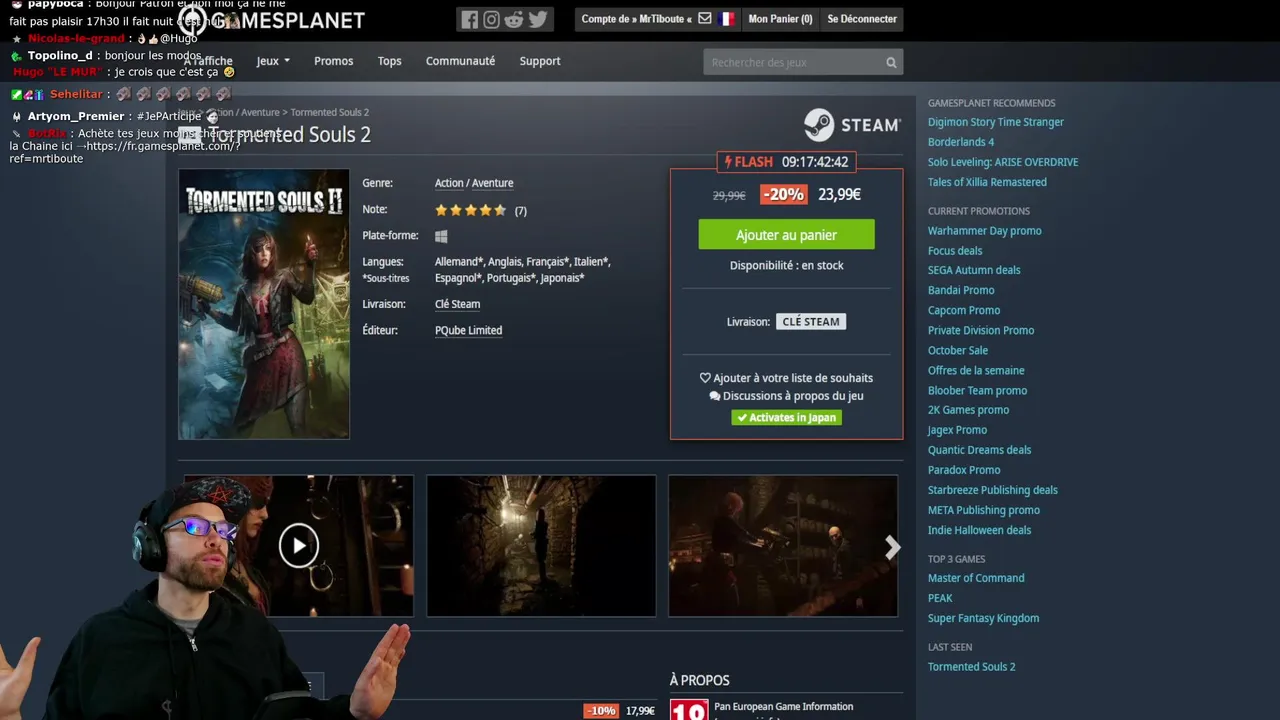Open Borderlands 4 recommendation
Image resolution: width=1280 pixels, height=720 pixels.
pyautogui.click(x=961, y=142)
